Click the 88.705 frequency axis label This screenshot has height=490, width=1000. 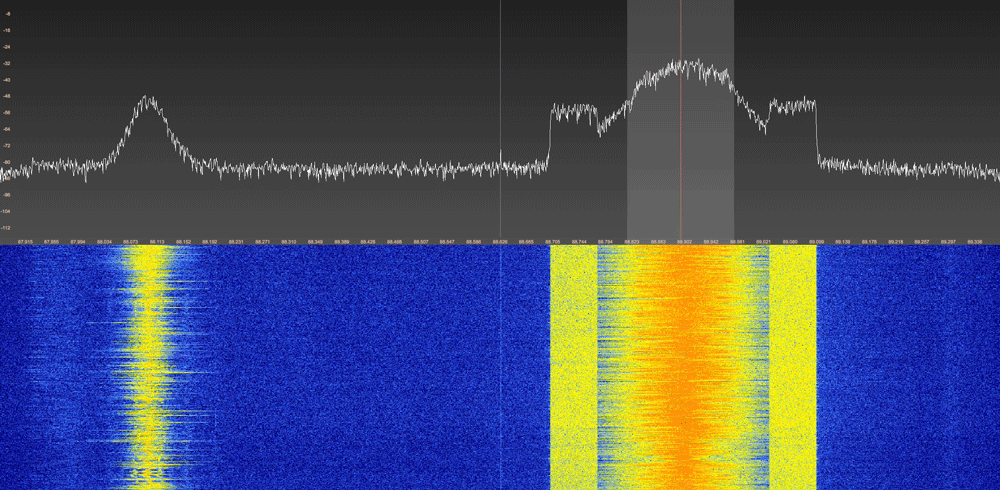click(x=553, y=241)
